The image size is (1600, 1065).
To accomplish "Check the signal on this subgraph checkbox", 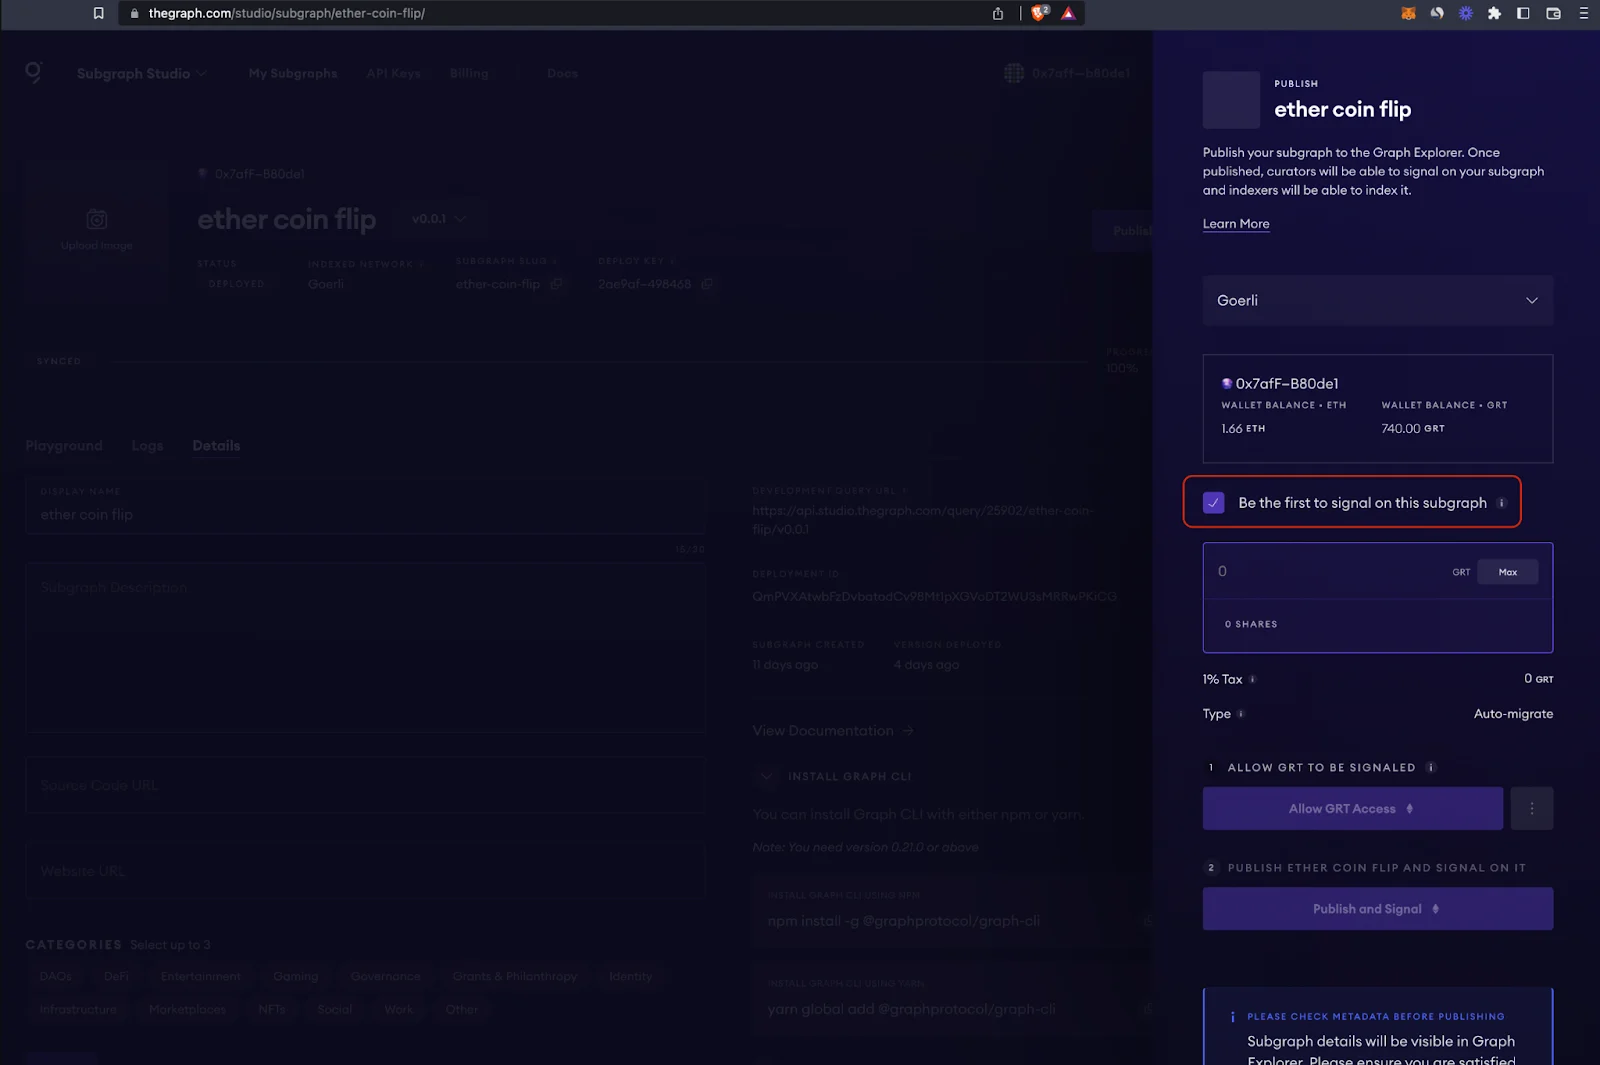I will pos(1213,502).
